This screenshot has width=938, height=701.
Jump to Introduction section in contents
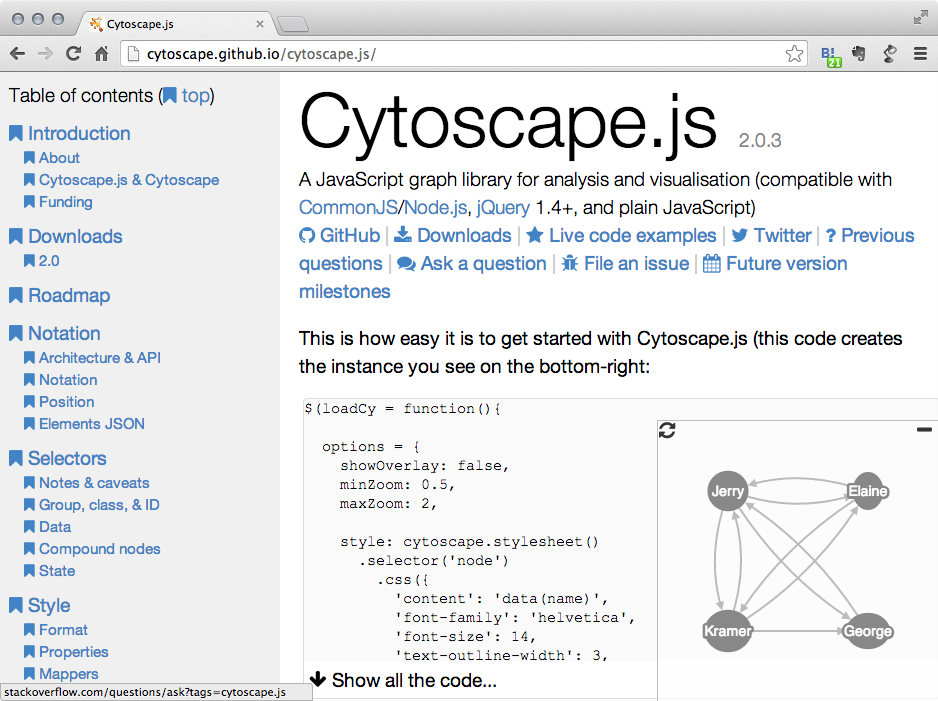[x=79, y=134]
